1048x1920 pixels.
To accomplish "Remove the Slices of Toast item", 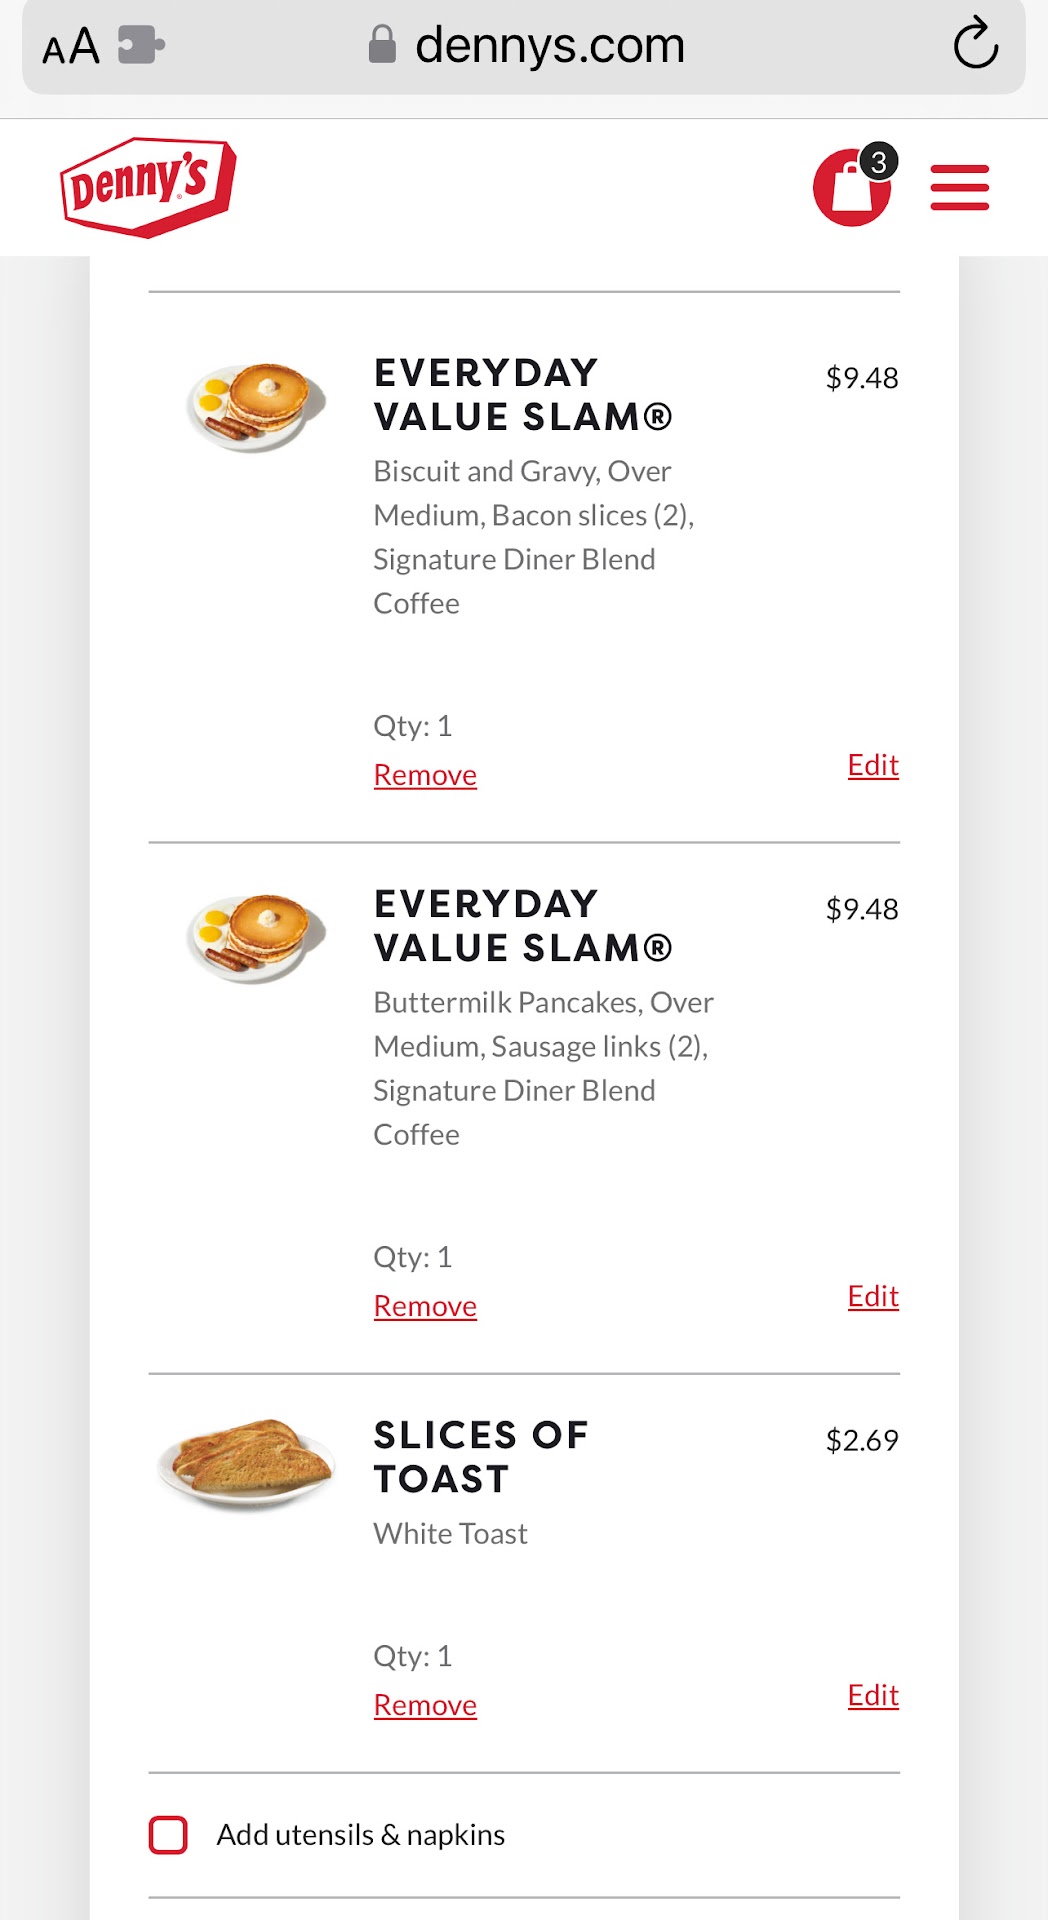I will (425, 1705).
